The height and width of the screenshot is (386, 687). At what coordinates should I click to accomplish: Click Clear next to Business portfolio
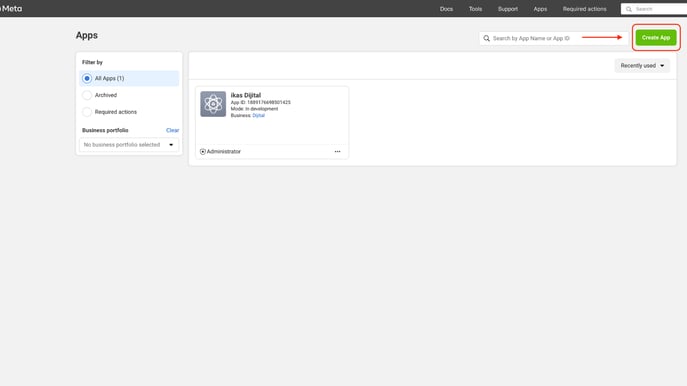(172, 130)
